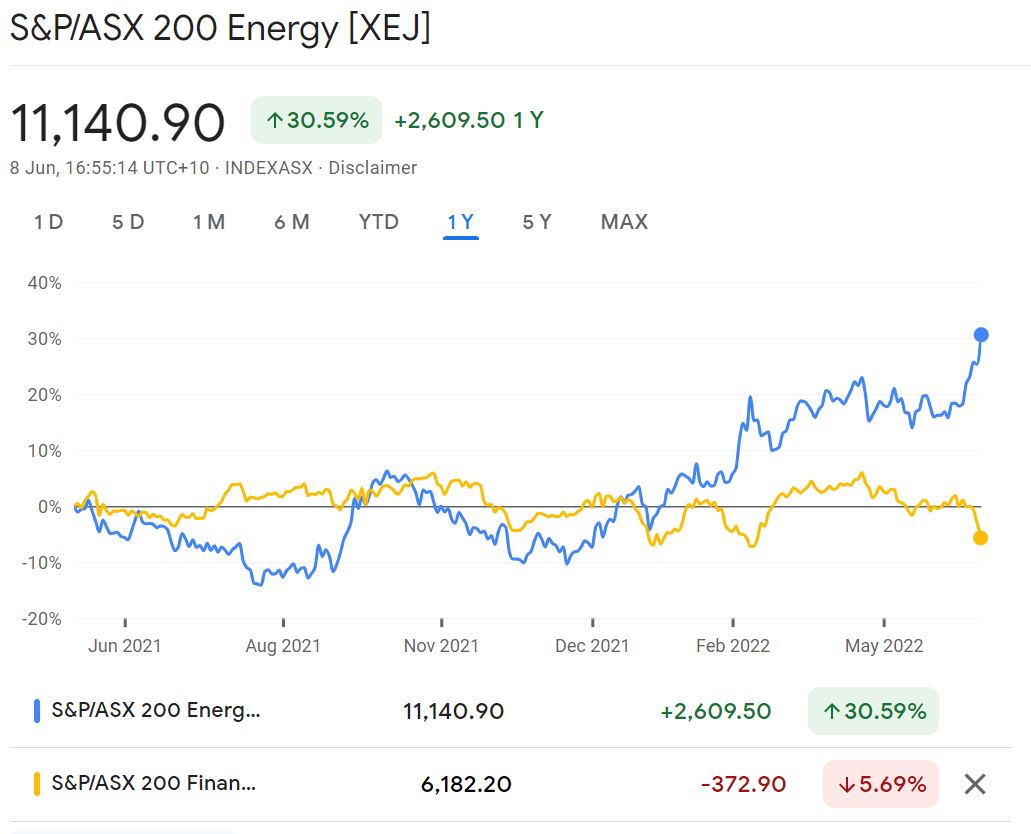The width and height of the screenshot is (1031, 834).
Task: Select the 1D time range tab
Action: [x=49, y=222]
